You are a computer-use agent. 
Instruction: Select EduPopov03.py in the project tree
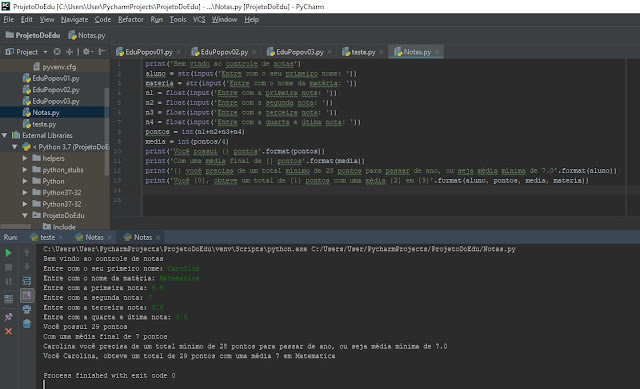click(51, 101)
